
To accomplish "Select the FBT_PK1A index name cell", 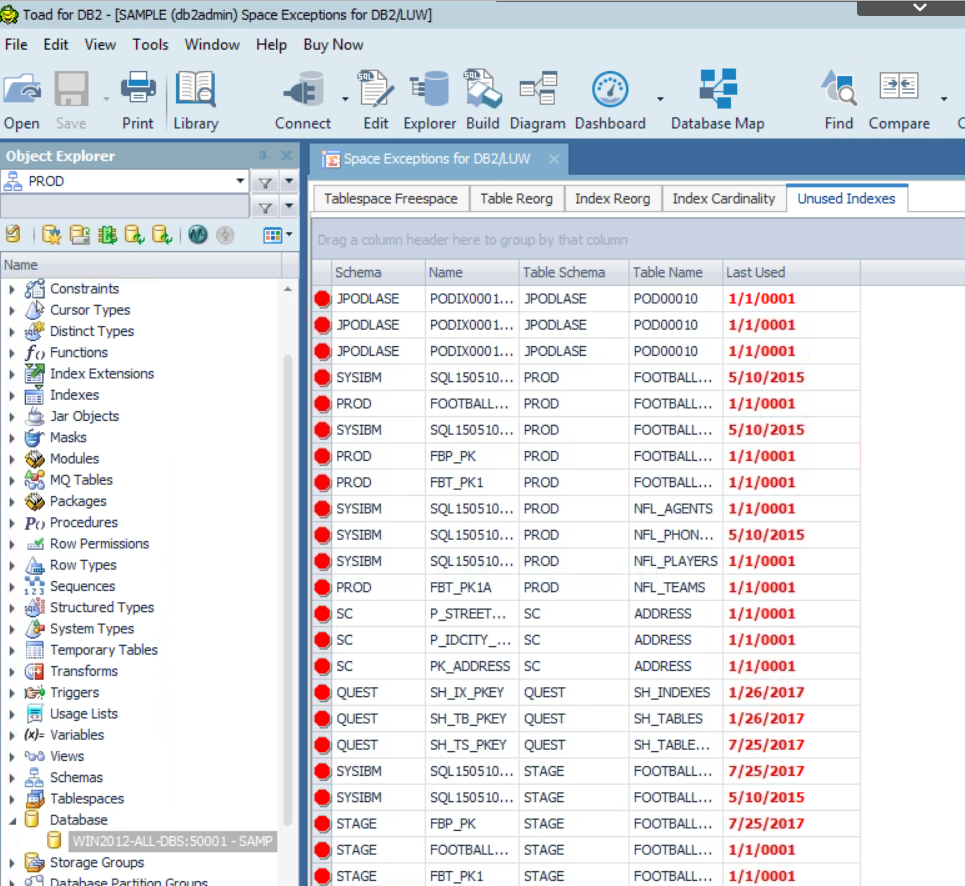I will coord(472,588).
